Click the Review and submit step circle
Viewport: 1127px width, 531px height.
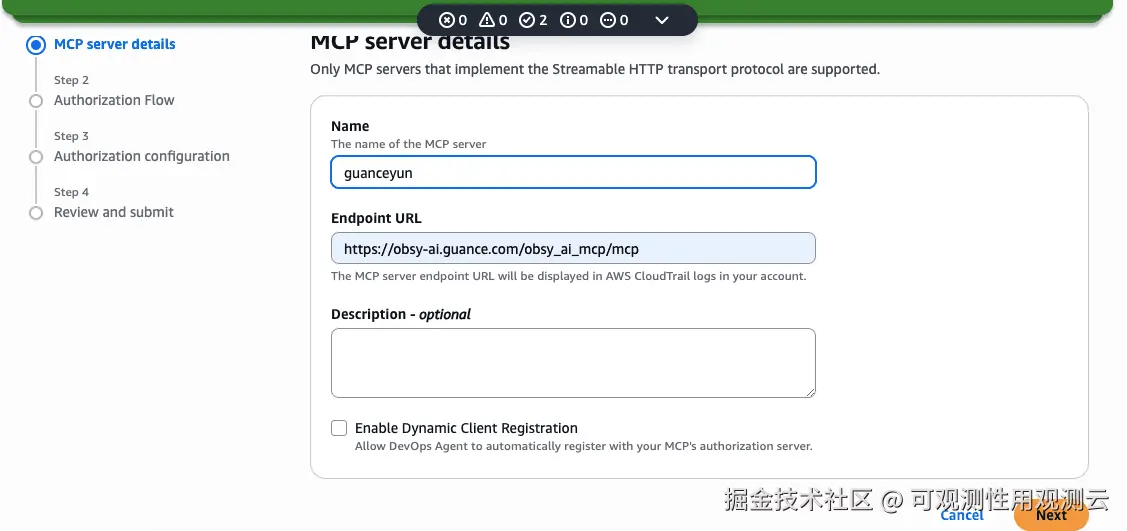tap(36, 213)
